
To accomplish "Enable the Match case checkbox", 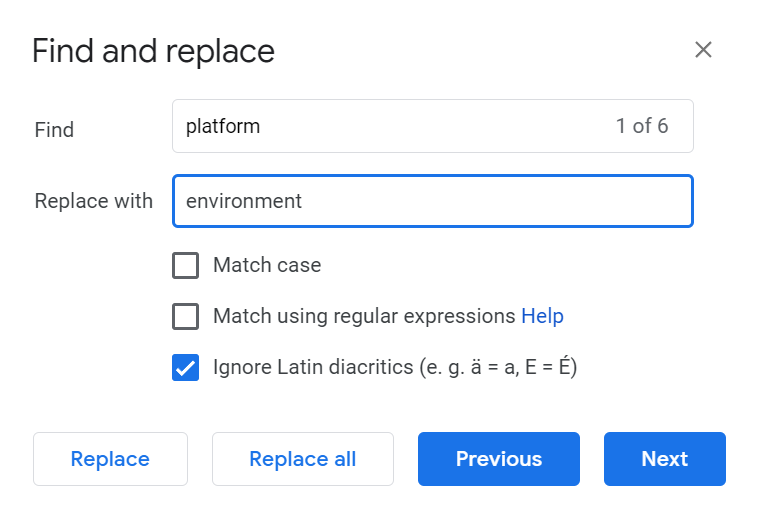I will coord(185,265).
